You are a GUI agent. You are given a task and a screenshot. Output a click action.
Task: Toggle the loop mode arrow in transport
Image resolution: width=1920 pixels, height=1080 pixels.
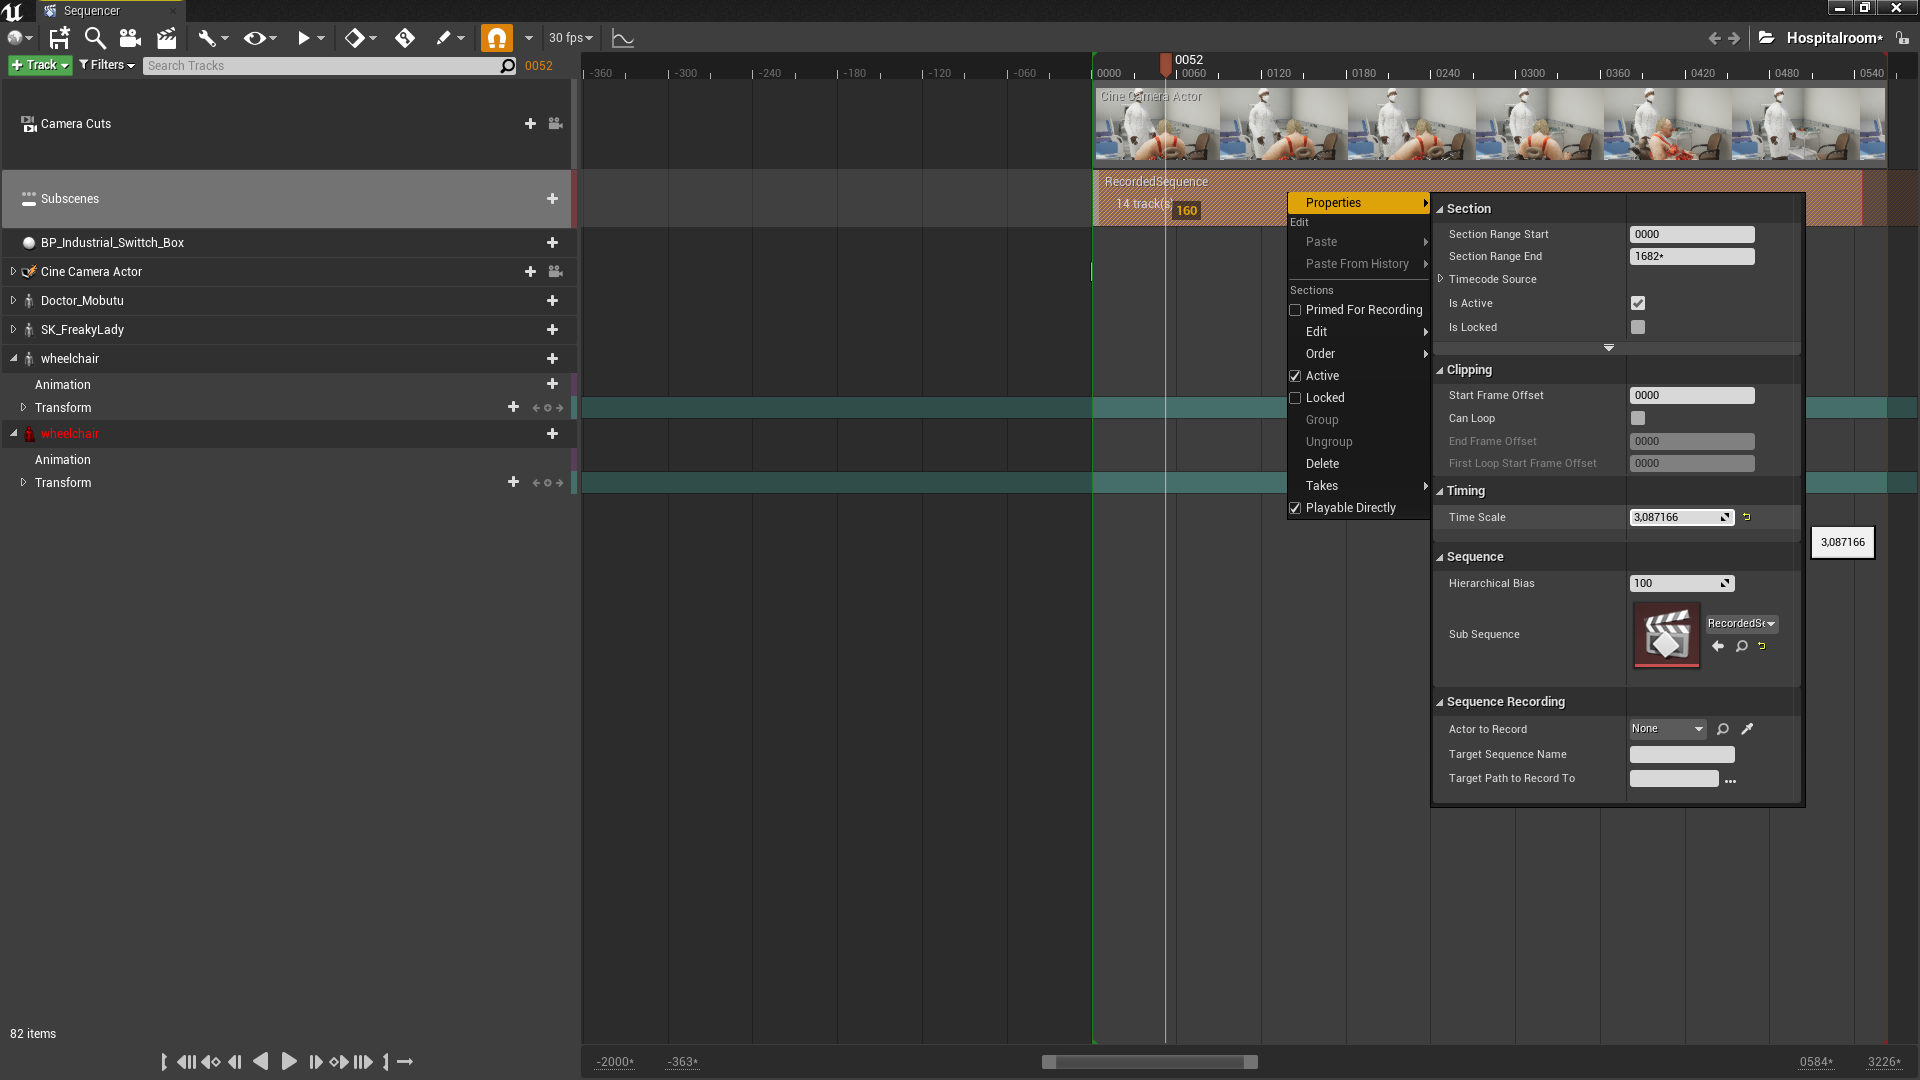[x=405, y=1062]
